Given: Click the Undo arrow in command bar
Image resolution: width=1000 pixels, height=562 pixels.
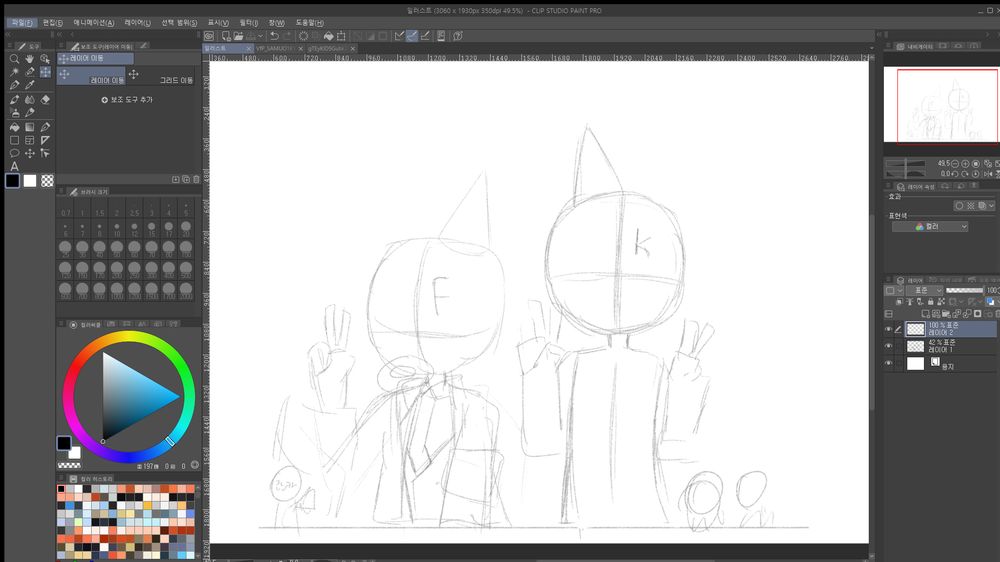Looking at the screenshot, I should pos(273,36).
